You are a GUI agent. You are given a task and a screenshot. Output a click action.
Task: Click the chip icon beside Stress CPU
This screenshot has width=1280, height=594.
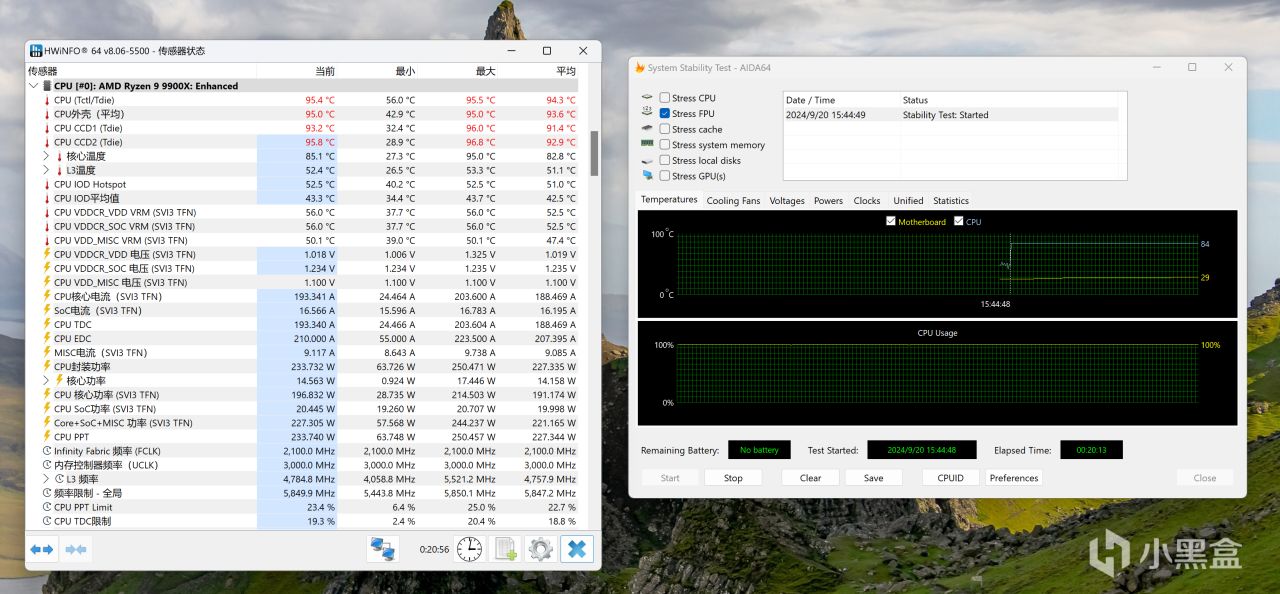click(647, 98)
